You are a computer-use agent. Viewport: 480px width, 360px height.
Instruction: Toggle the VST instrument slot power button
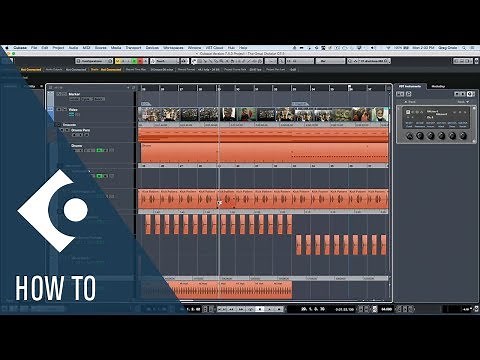click(408, 112)
